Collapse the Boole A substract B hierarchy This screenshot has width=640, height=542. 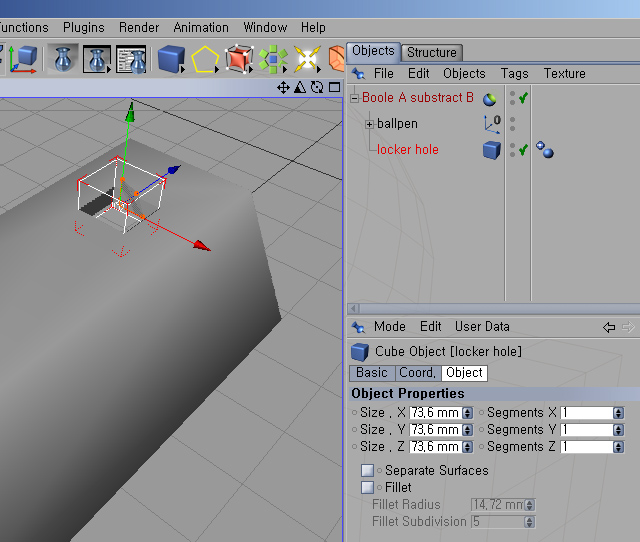point(354,98)
